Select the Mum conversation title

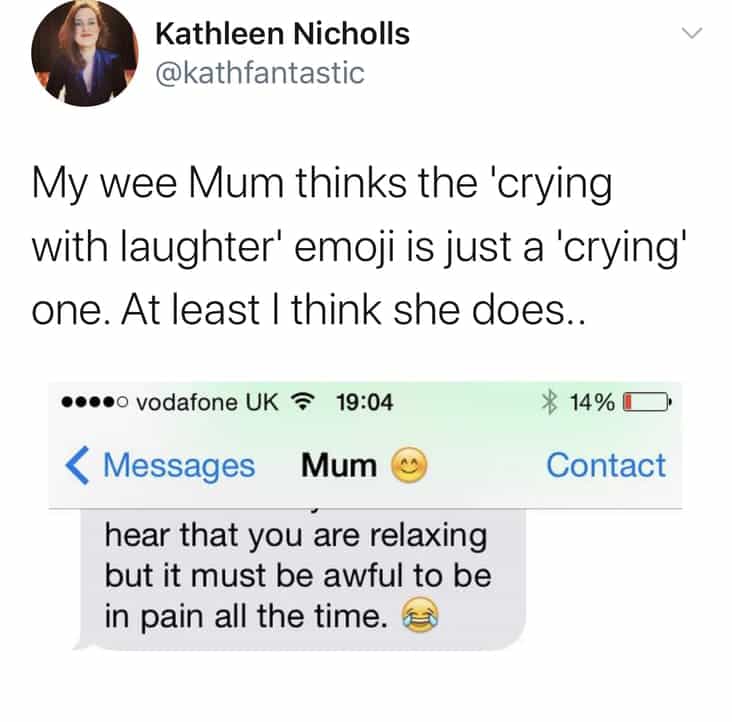click(x=339, y=465)
